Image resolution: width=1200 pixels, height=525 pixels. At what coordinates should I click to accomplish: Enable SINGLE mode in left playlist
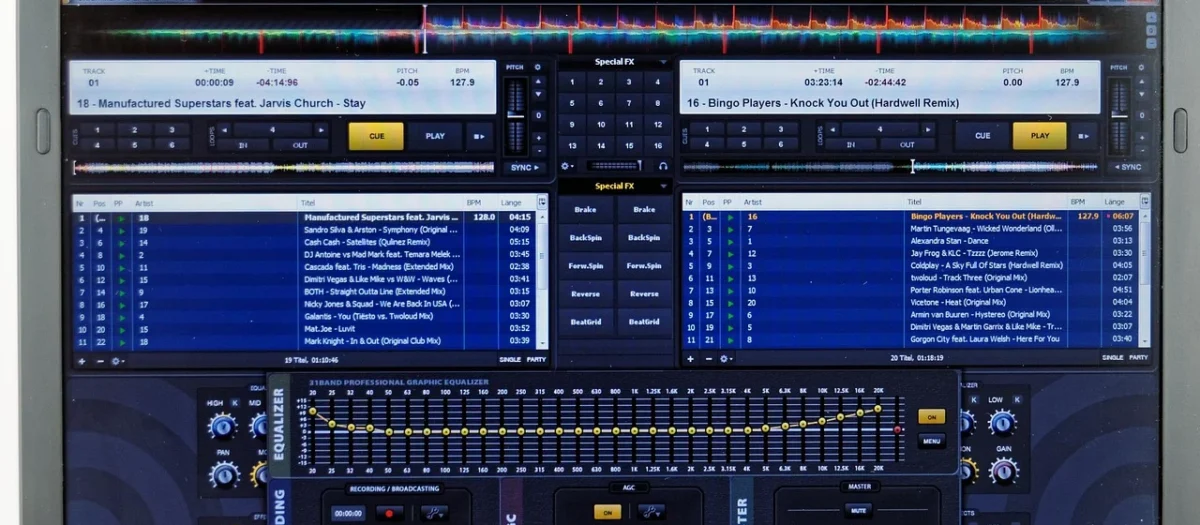click(510, 359)
